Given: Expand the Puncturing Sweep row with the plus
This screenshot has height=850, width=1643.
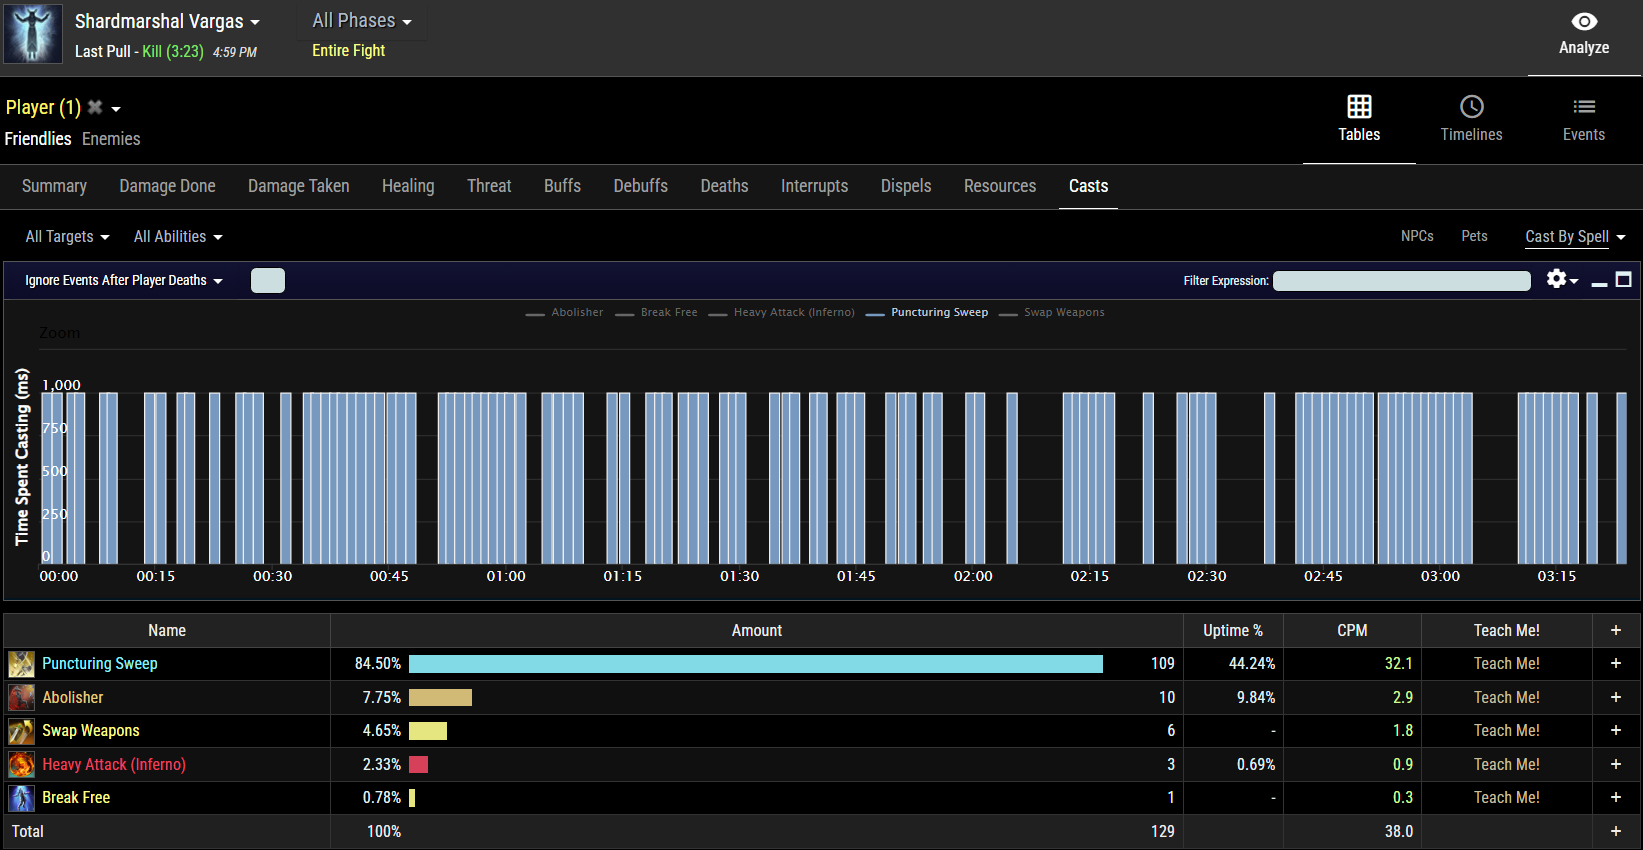Looking at the screenshot, I should point(1616,664).
